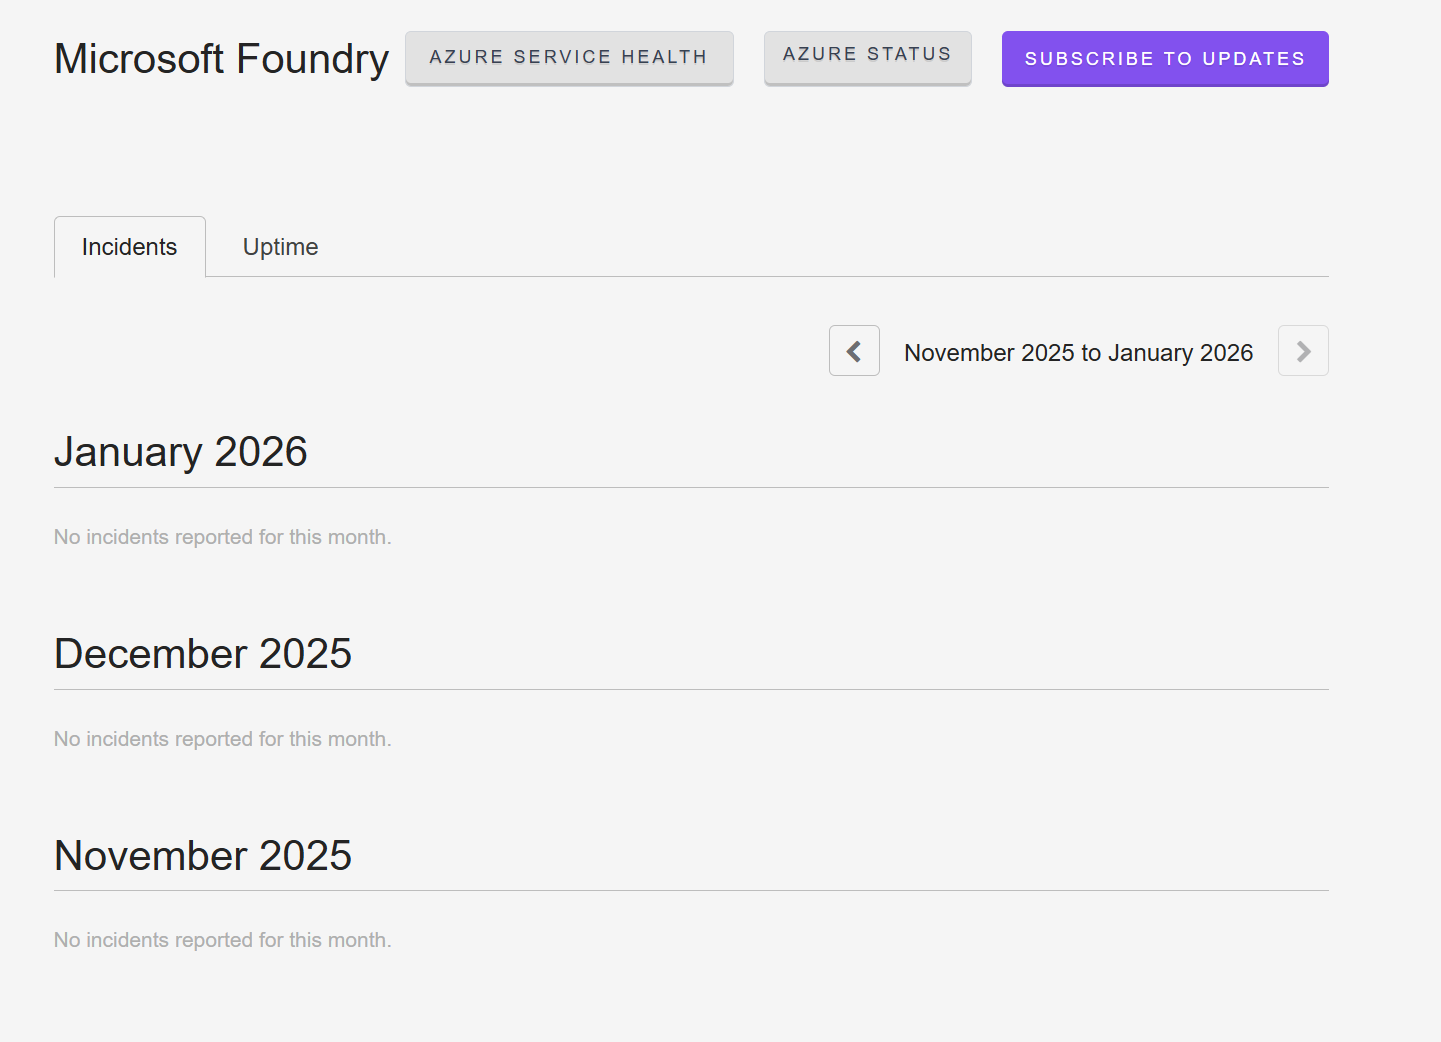
Task: Switch to the Uptime tab
Action: pyautogui.click(x=280, y=246)
